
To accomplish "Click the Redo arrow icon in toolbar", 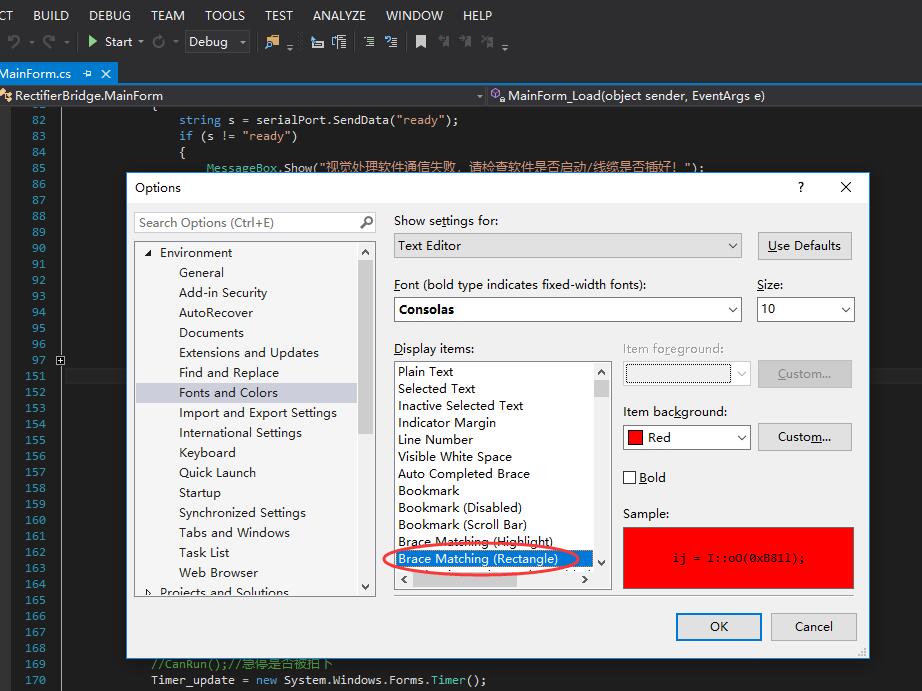I will (x=49, y=42).
